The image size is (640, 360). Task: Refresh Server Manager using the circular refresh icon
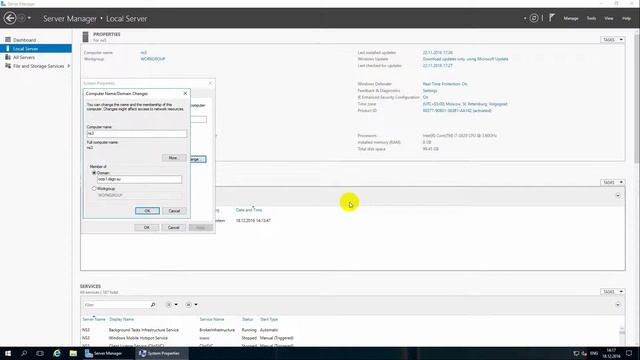pos(534,18)
